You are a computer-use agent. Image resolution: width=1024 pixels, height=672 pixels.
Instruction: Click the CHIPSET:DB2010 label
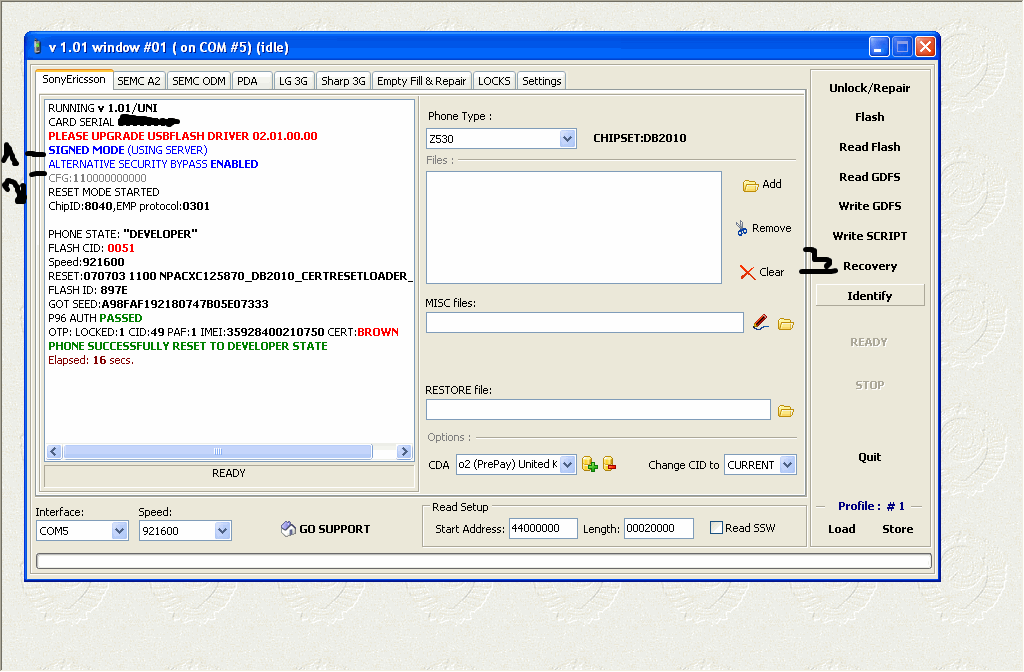[639, 138]
